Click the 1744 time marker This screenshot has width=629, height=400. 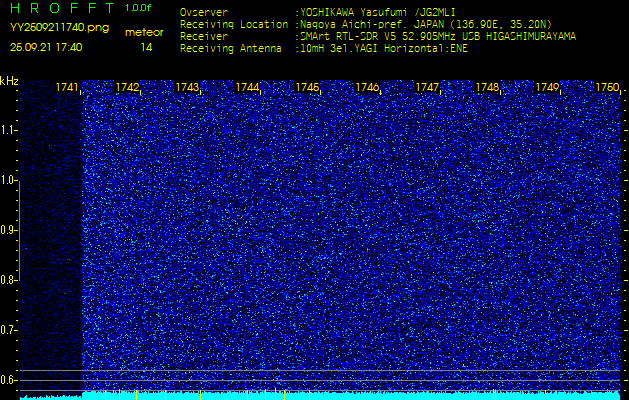pyautogui.click(x=247, y=87)
